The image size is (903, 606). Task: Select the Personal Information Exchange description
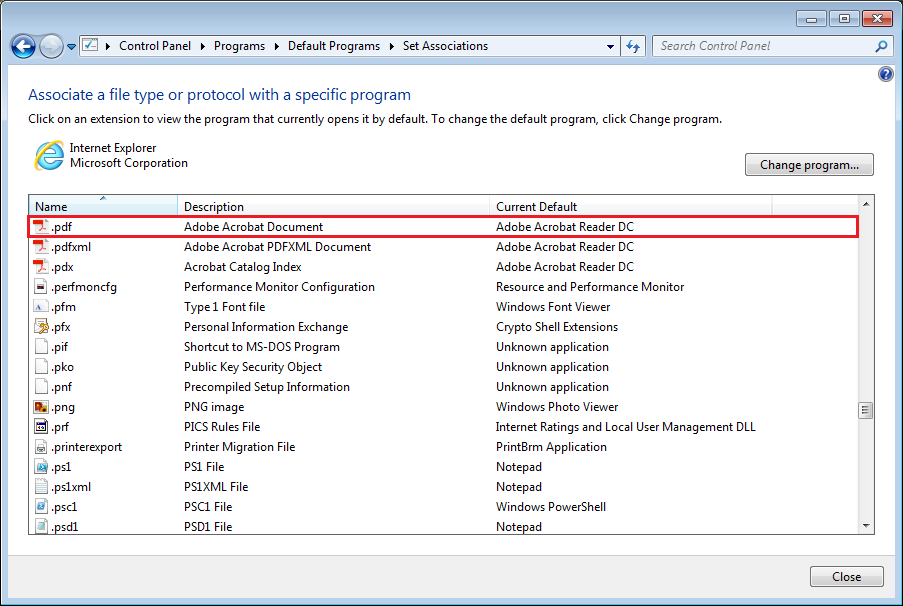point(266,327)
